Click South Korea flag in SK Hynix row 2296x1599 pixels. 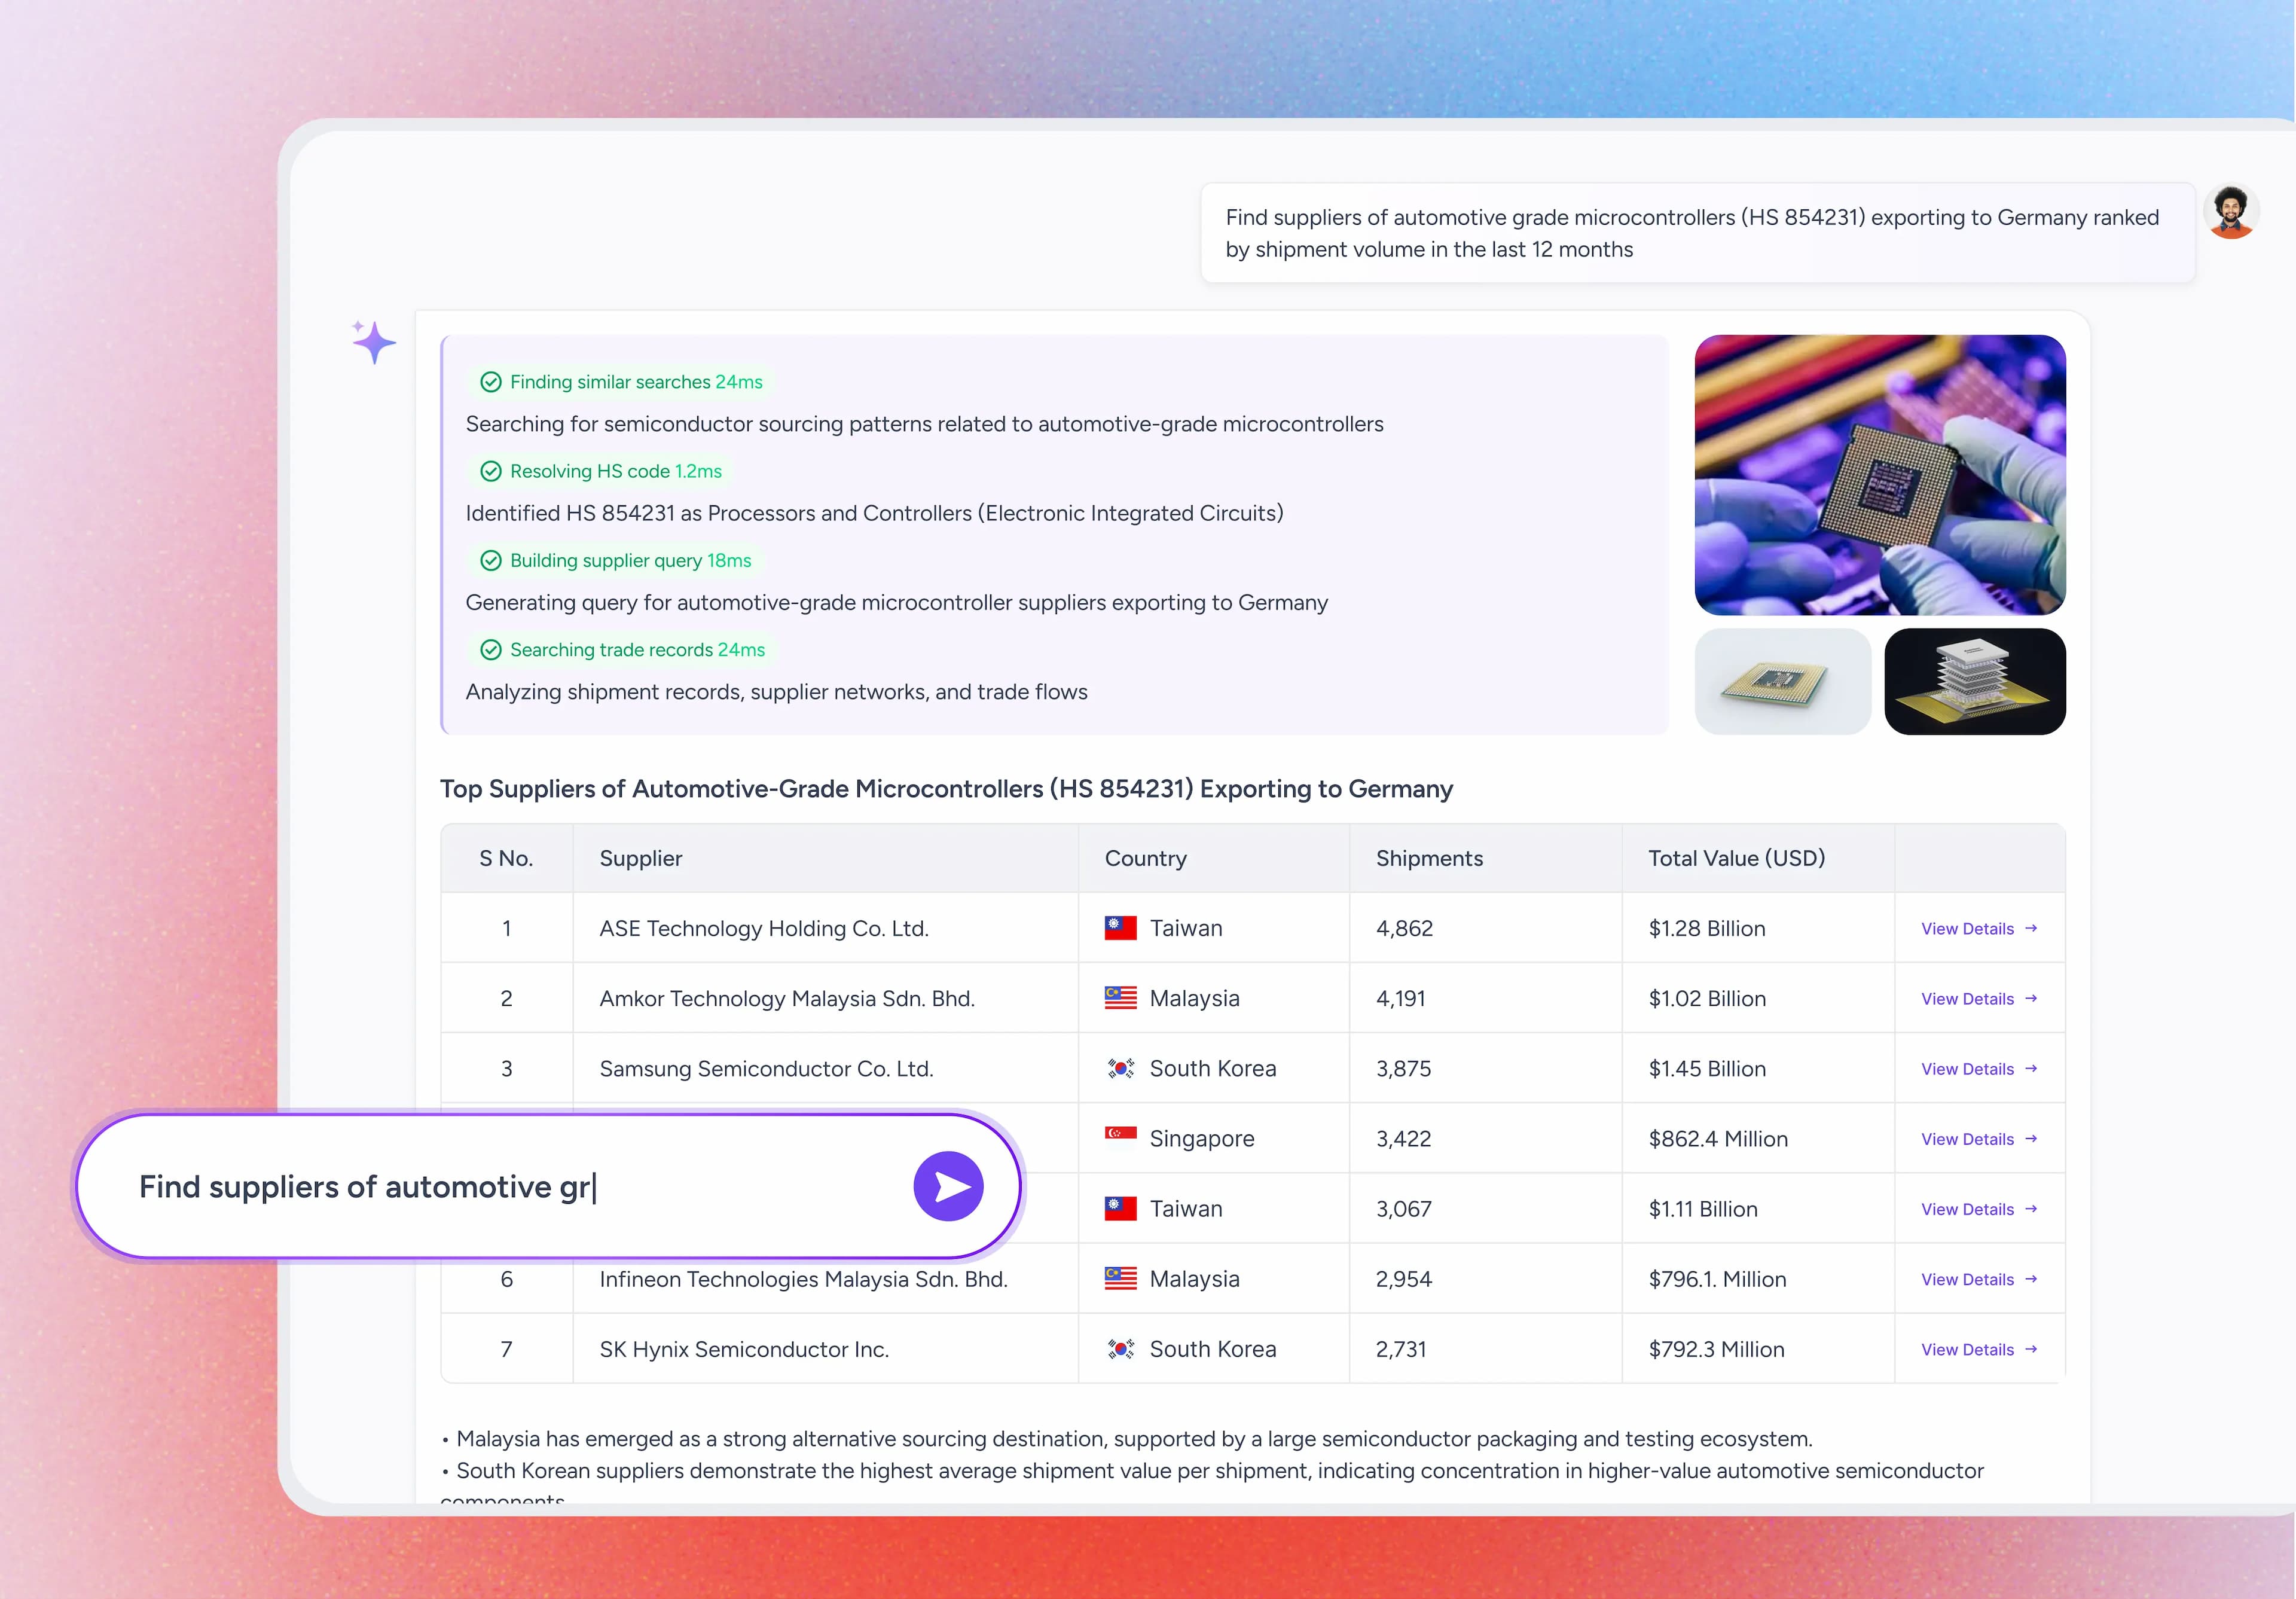tap(1120, 1349)
